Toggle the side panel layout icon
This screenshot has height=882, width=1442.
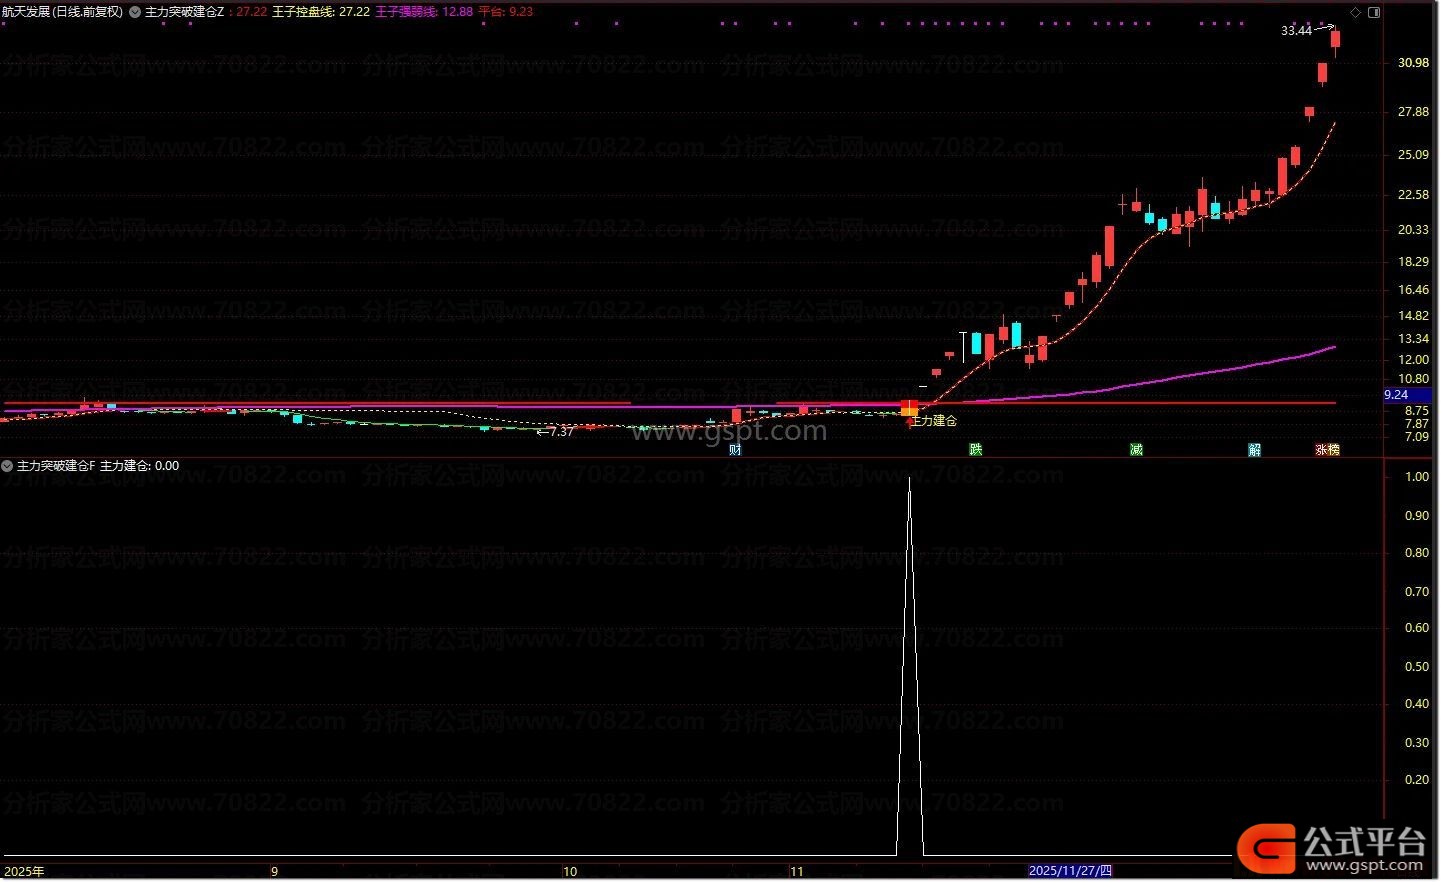coord(1374,12)
